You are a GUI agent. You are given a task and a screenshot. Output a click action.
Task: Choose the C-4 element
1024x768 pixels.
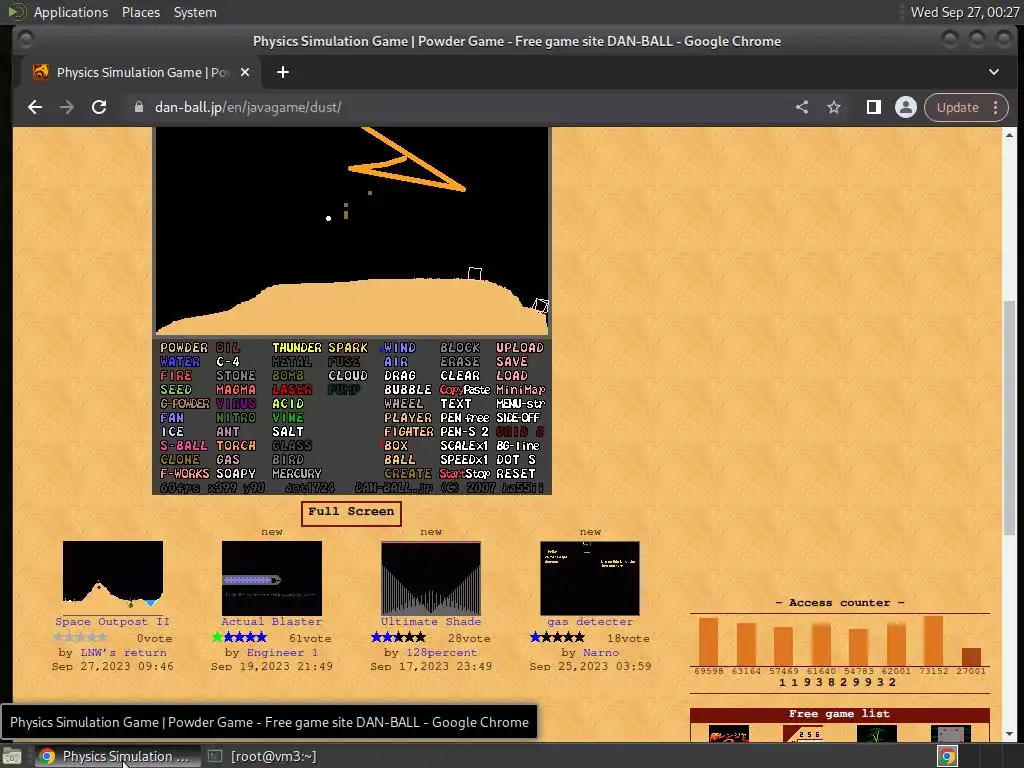click(228, 362)
